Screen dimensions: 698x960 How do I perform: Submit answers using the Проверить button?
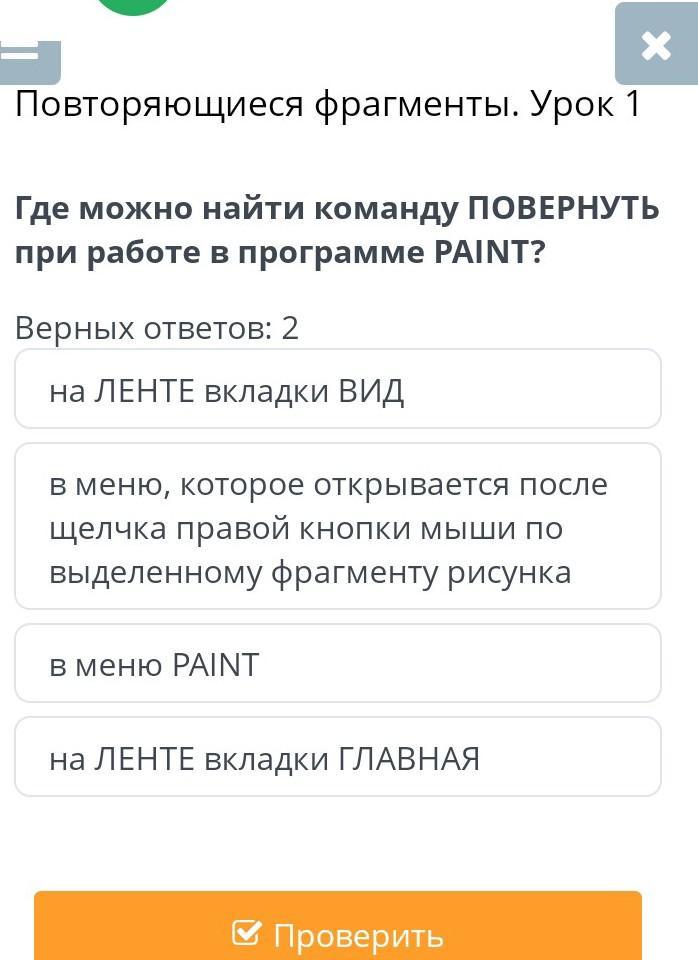[x=338, y=926]
